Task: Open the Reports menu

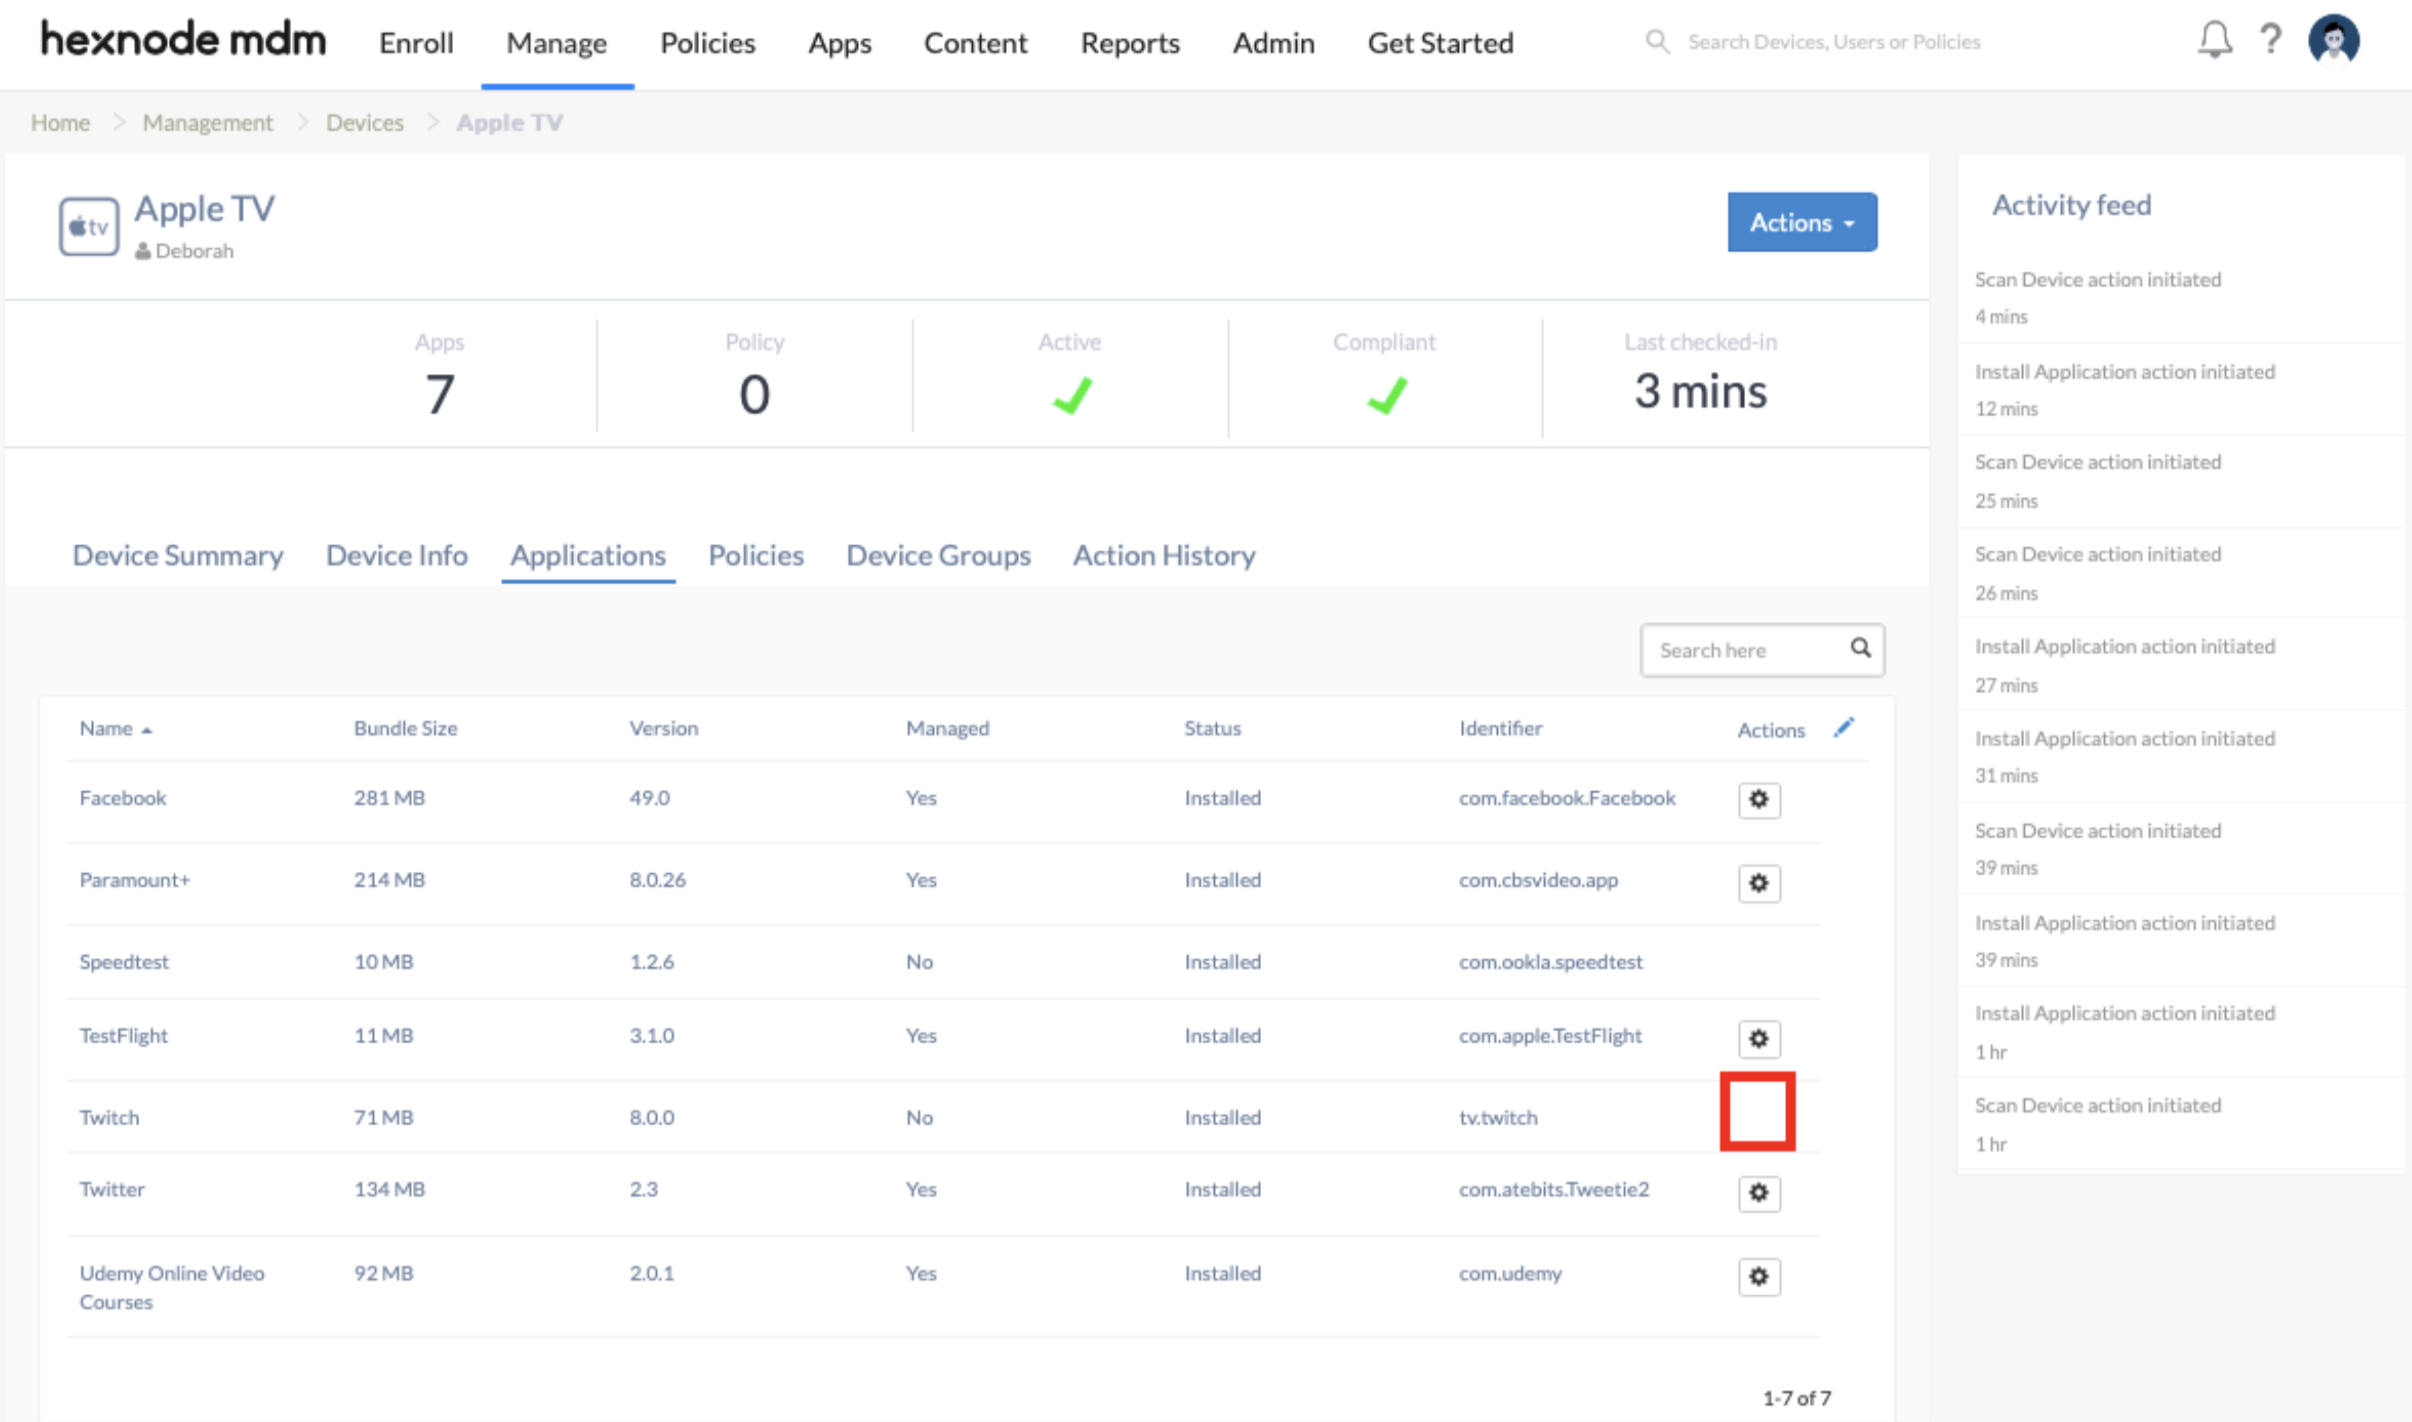Action: click(1130, 43)
